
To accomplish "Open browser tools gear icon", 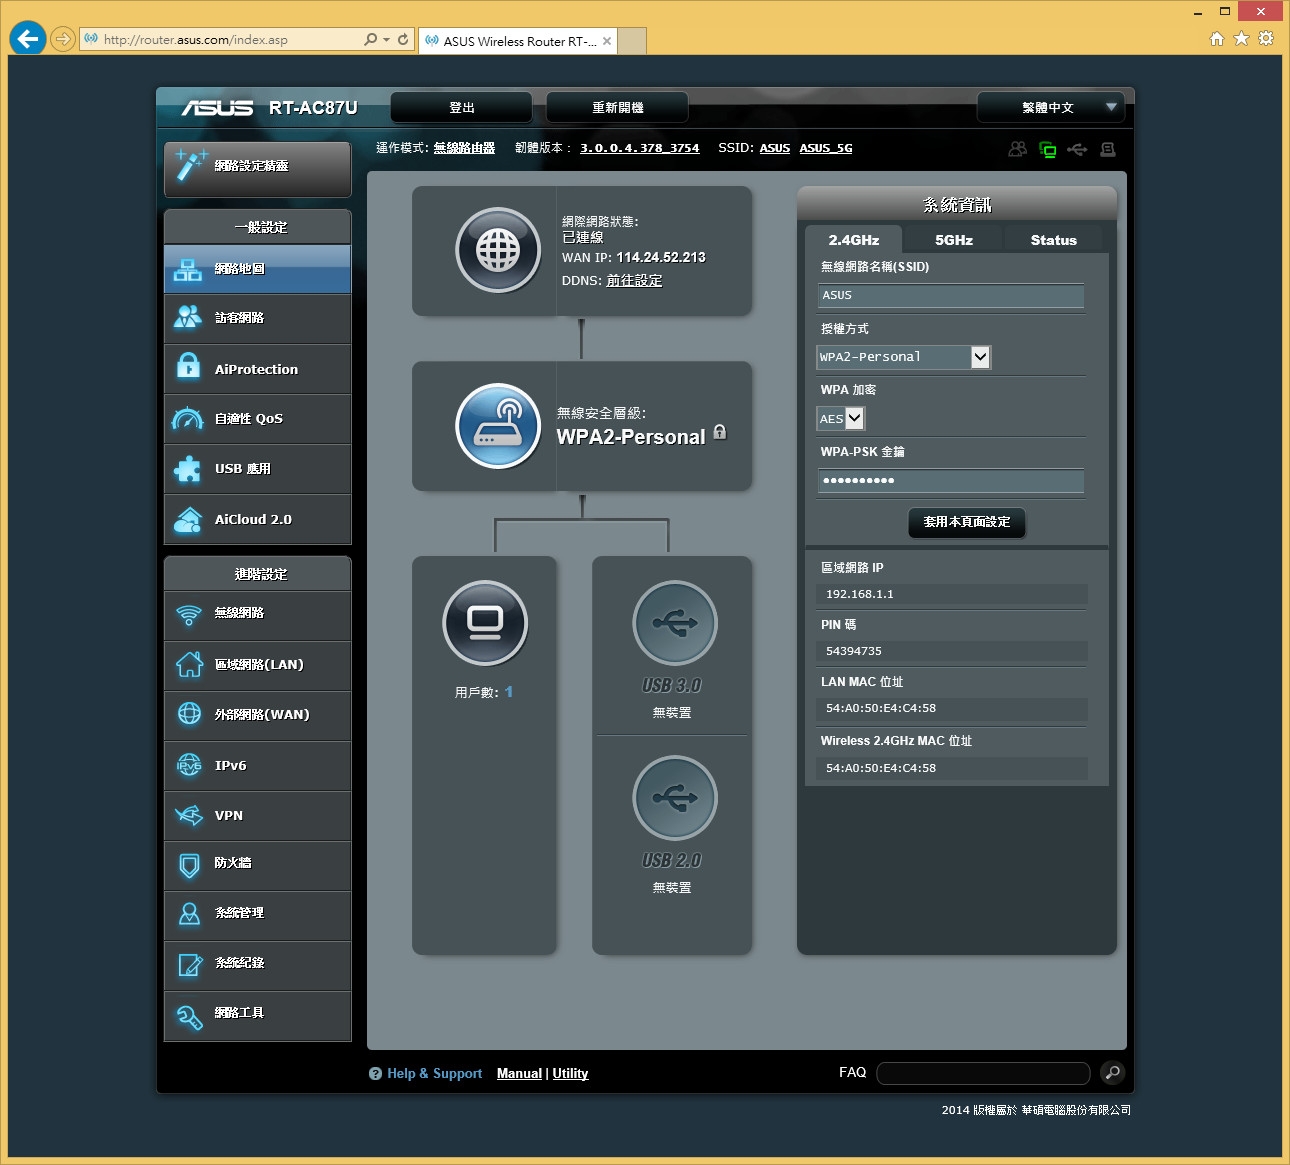I will pyautogui.click(x=1266, y=39).
